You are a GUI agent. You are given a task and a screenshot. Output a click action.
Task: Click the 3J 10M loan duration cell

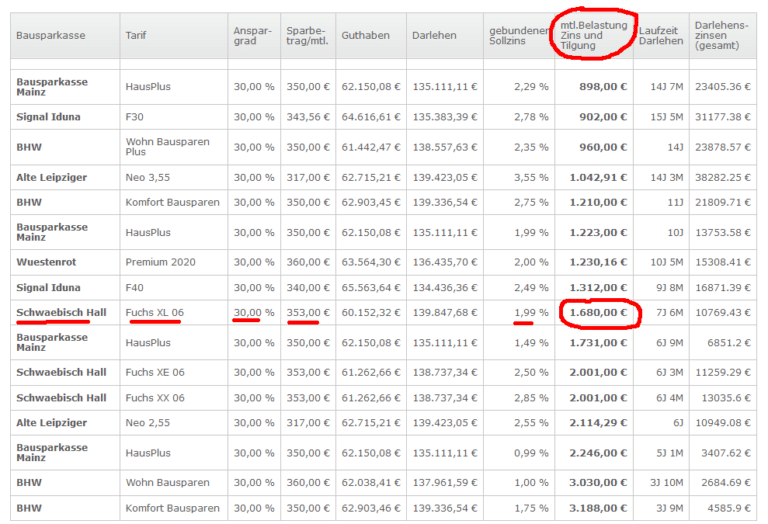coord(667,482)
